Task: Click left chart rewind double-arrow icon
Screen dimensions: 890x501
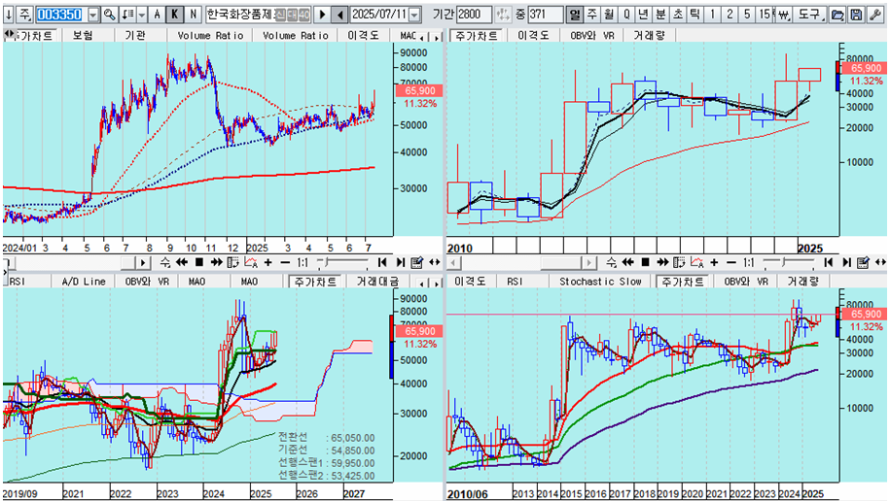Action: pos(182,262)
